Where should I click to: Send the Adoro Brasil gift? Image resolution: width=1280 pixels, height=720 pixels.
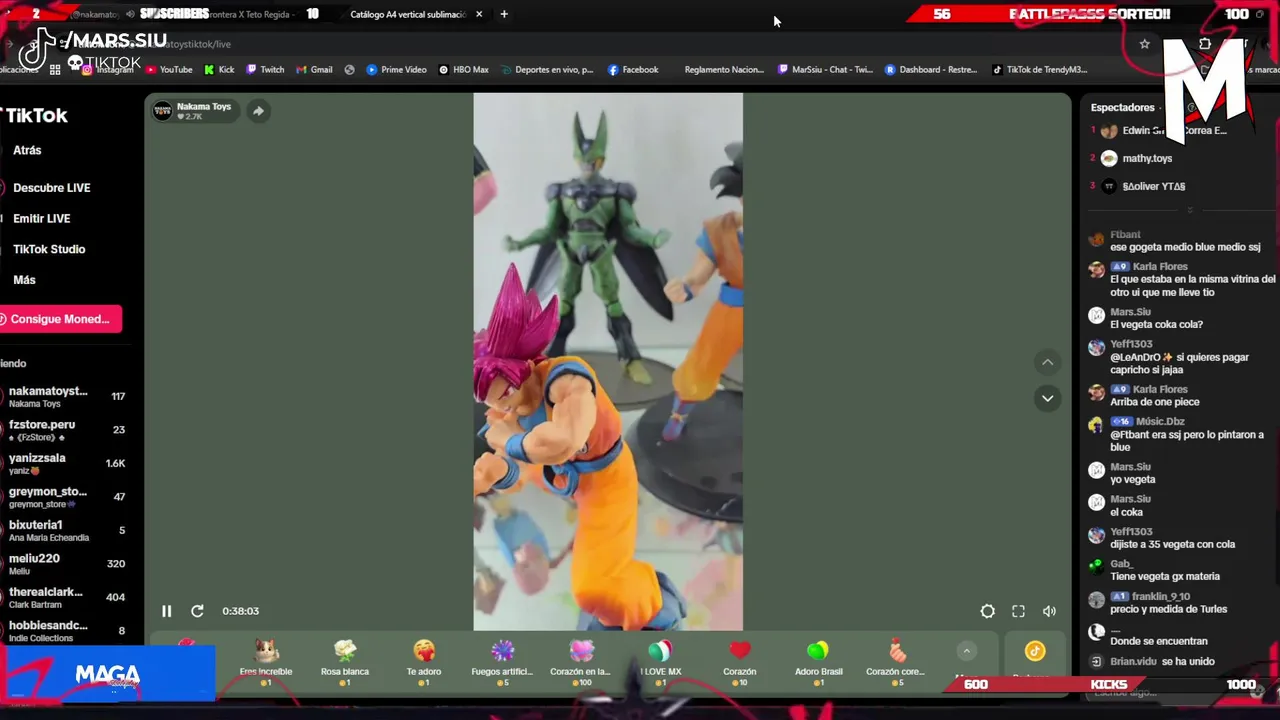tap(818, 662)
